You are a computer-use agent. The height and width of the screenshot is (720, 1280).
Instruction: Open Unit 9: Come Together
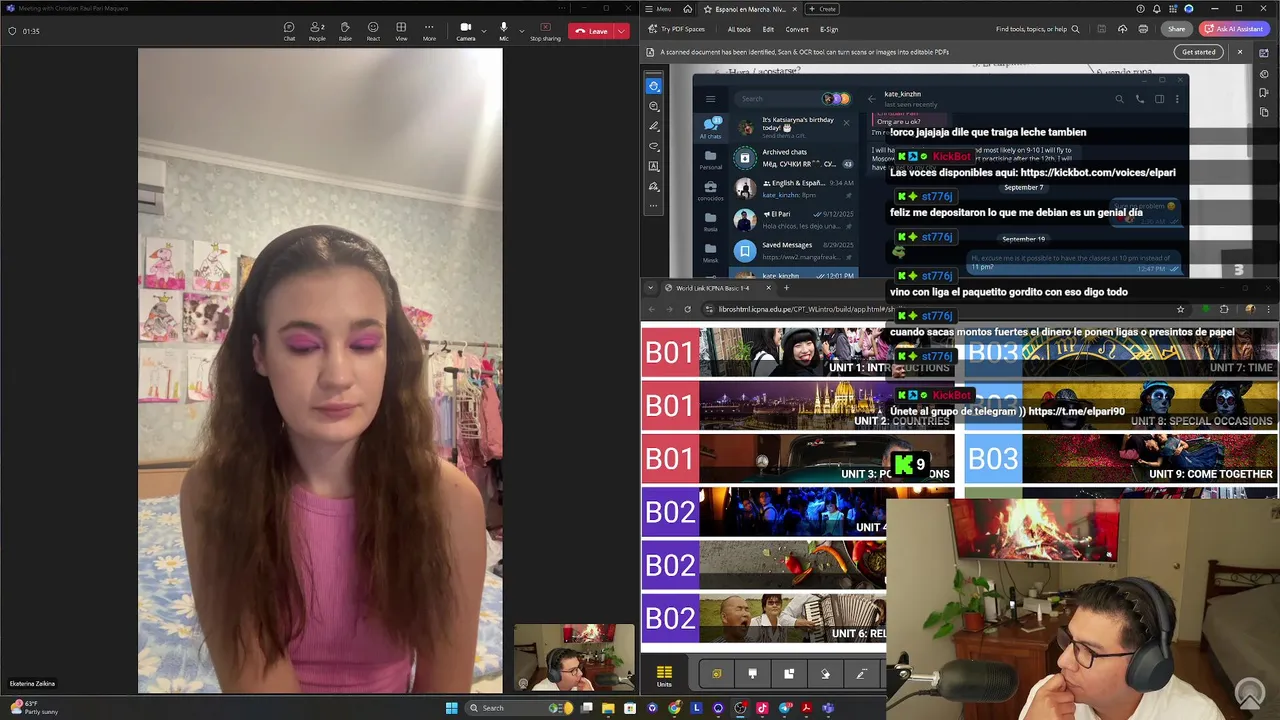coord(1121,459)
